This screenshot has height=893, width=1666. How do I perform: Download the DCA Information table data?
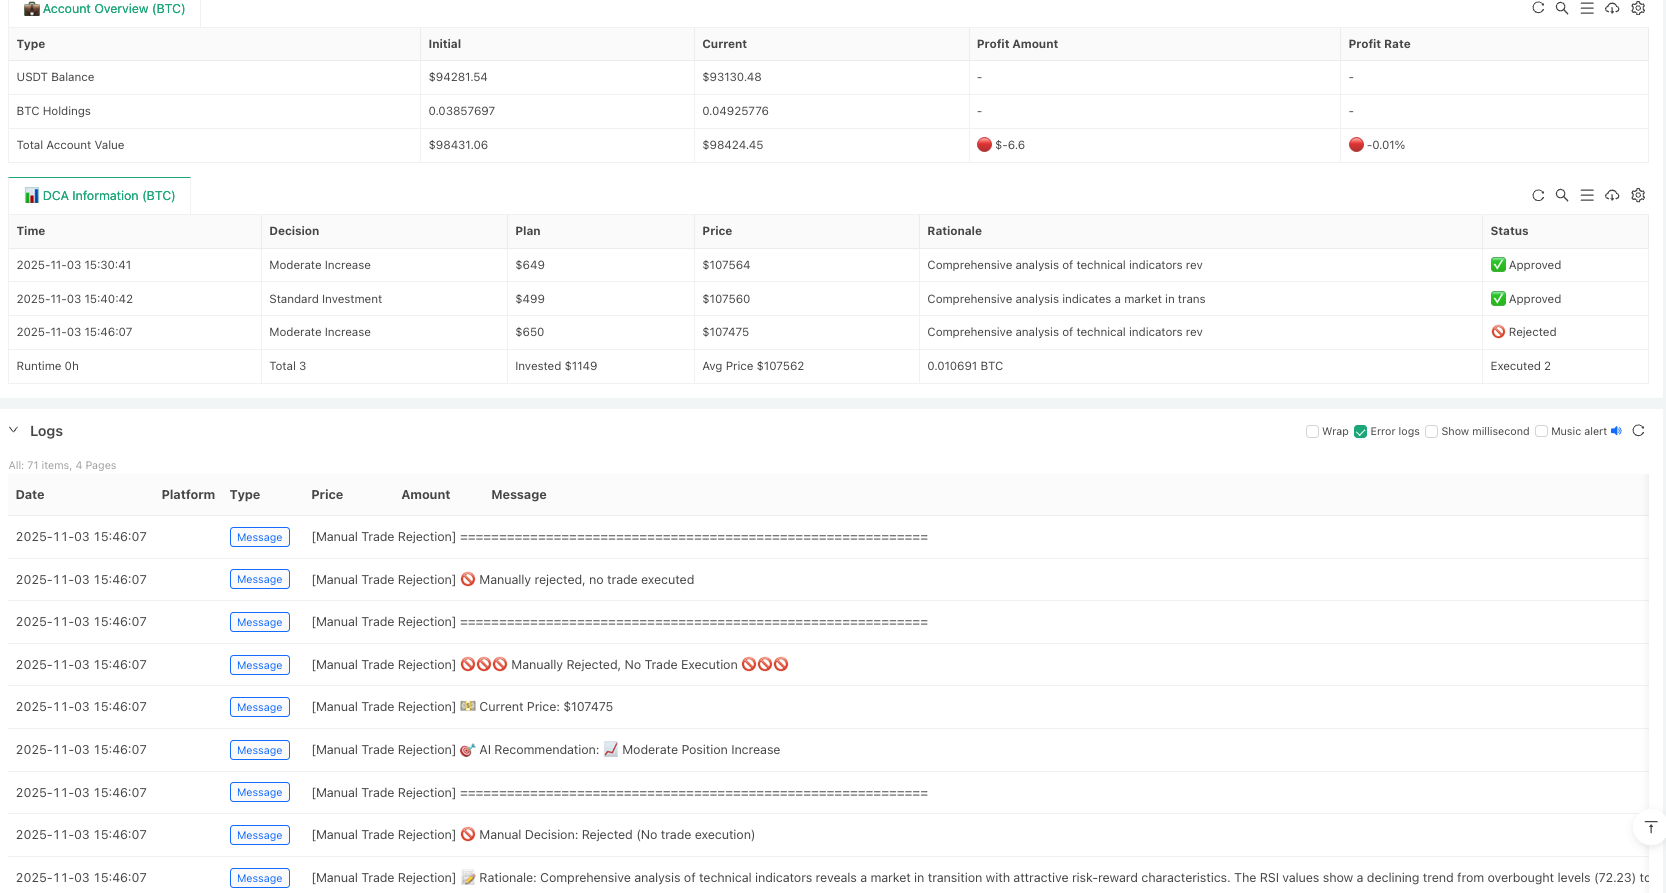[x=1612, y=196]
